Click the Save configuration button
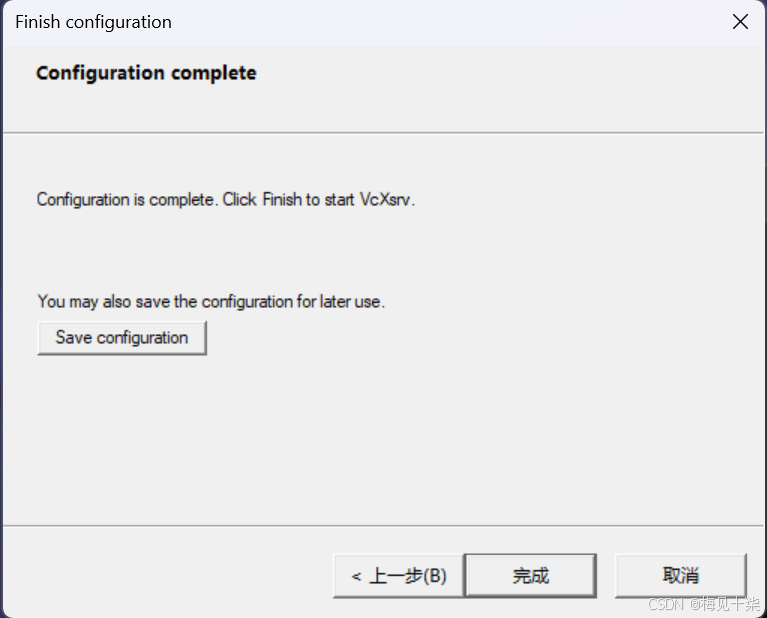 (122, 338)
